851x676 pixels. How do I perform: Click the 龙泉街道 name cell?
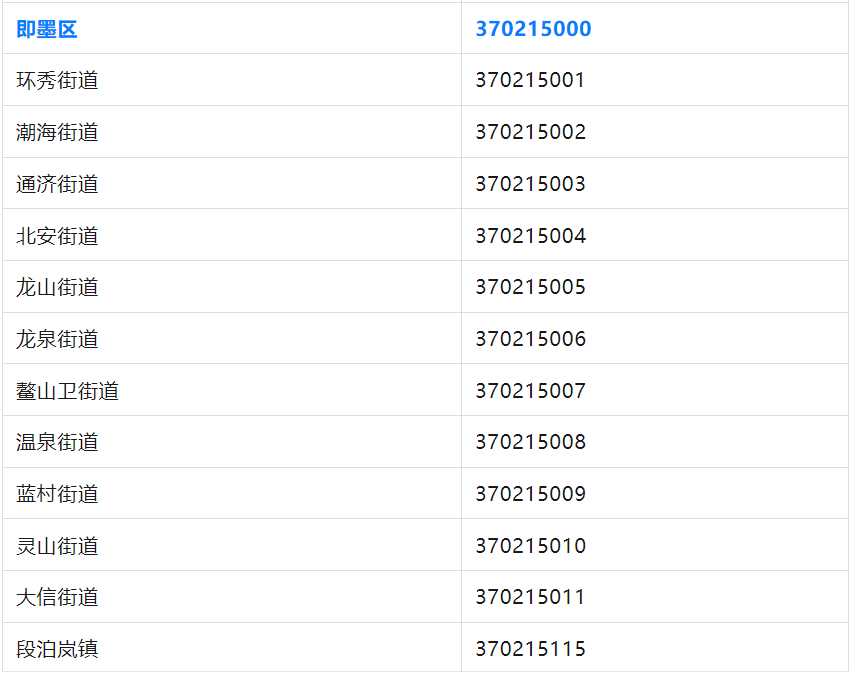[x=58, y=340]
